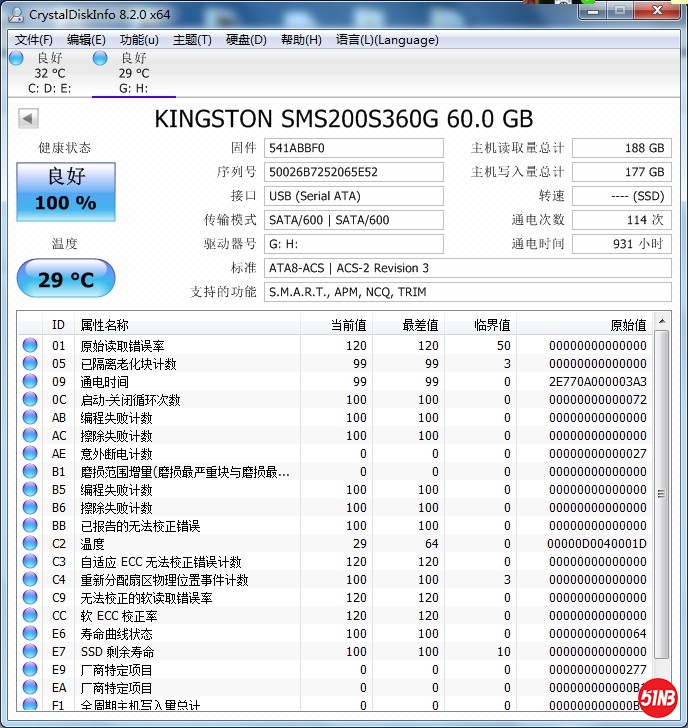Click status icon for attribute B6
The height and width of the screenshot is (728, 688).
pyautogui.click(x=30, y=507)
